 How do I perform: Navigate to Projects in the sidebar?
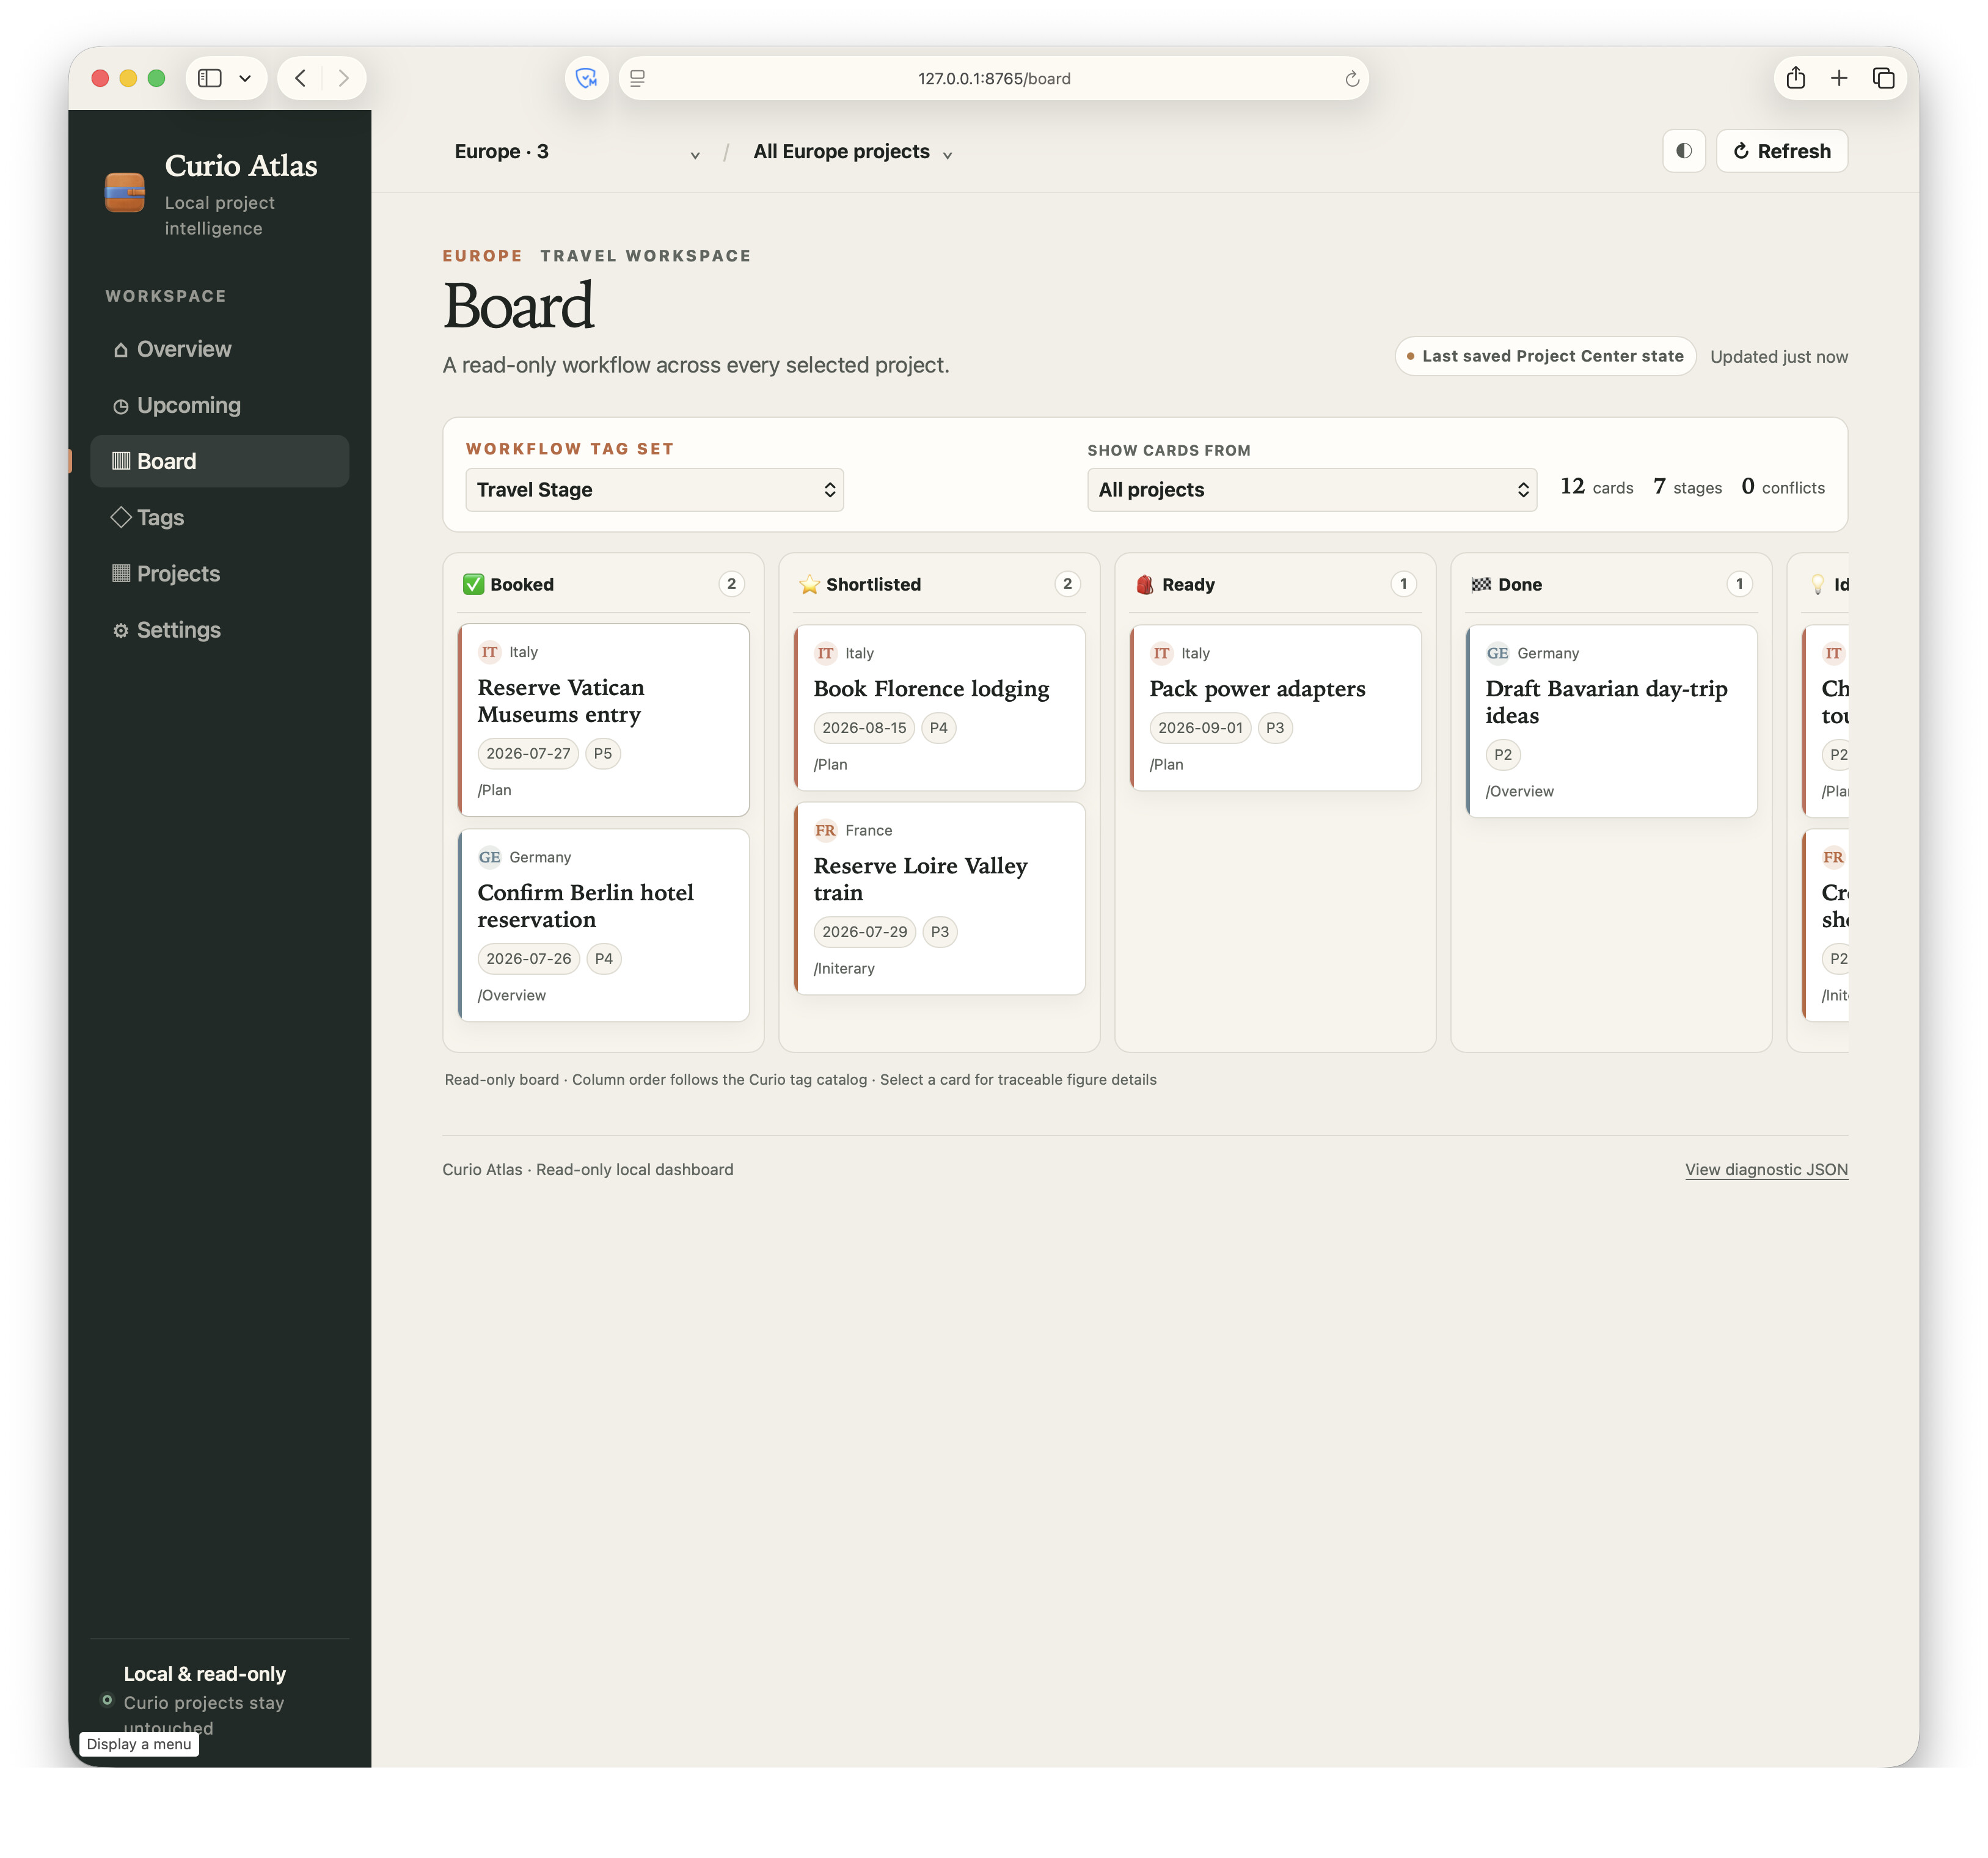pos(220,574)
